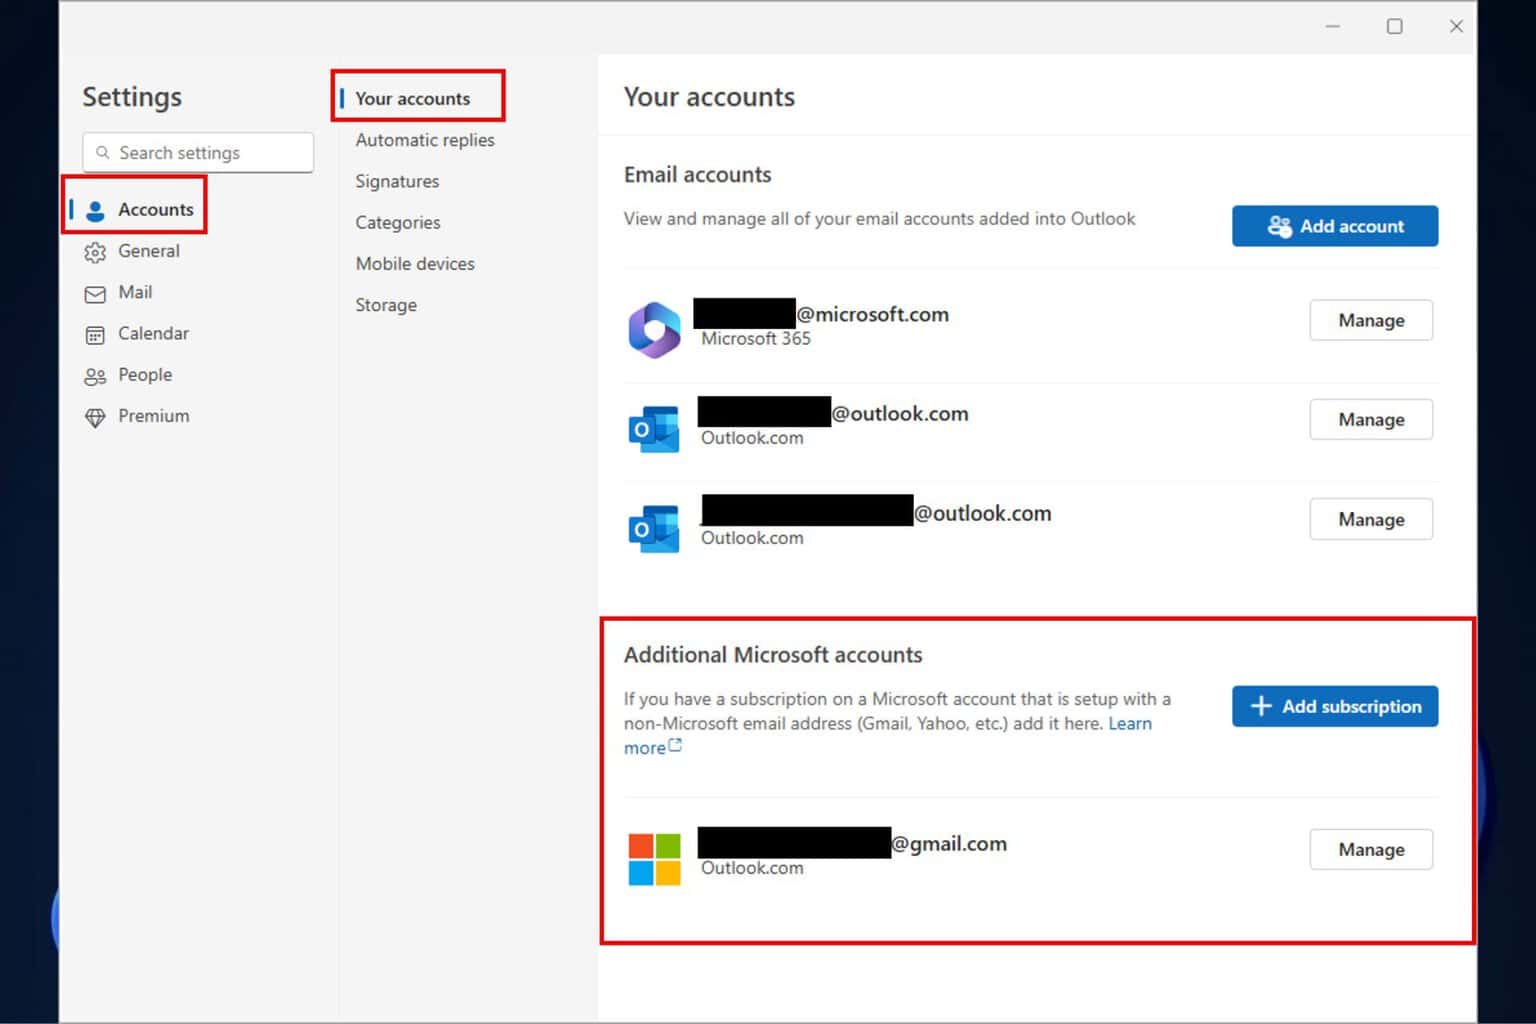Click the Premium diamond icon
Viewport: 1536px width, 1024px height.
[x=95, y=417]
